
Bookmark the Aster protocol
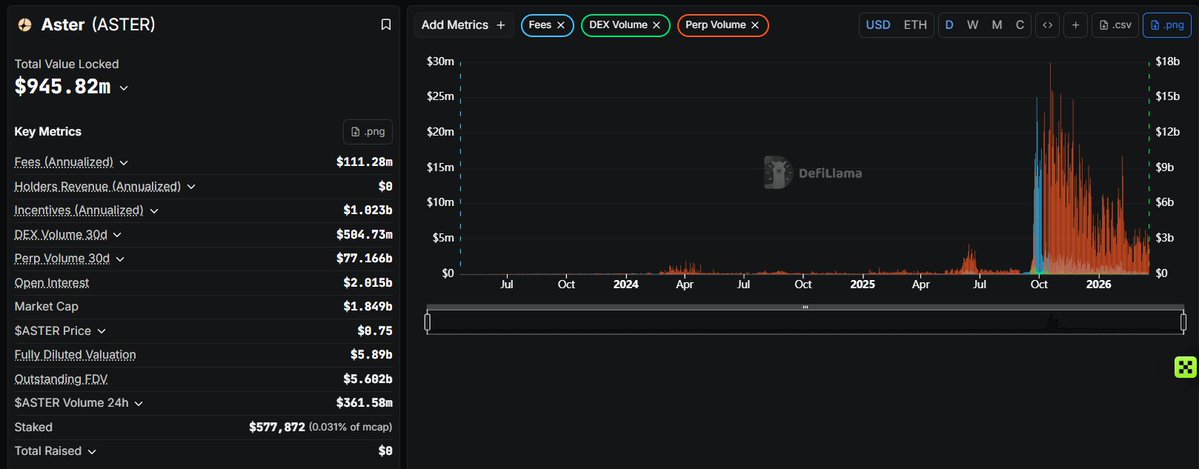[x=386, y=25]
